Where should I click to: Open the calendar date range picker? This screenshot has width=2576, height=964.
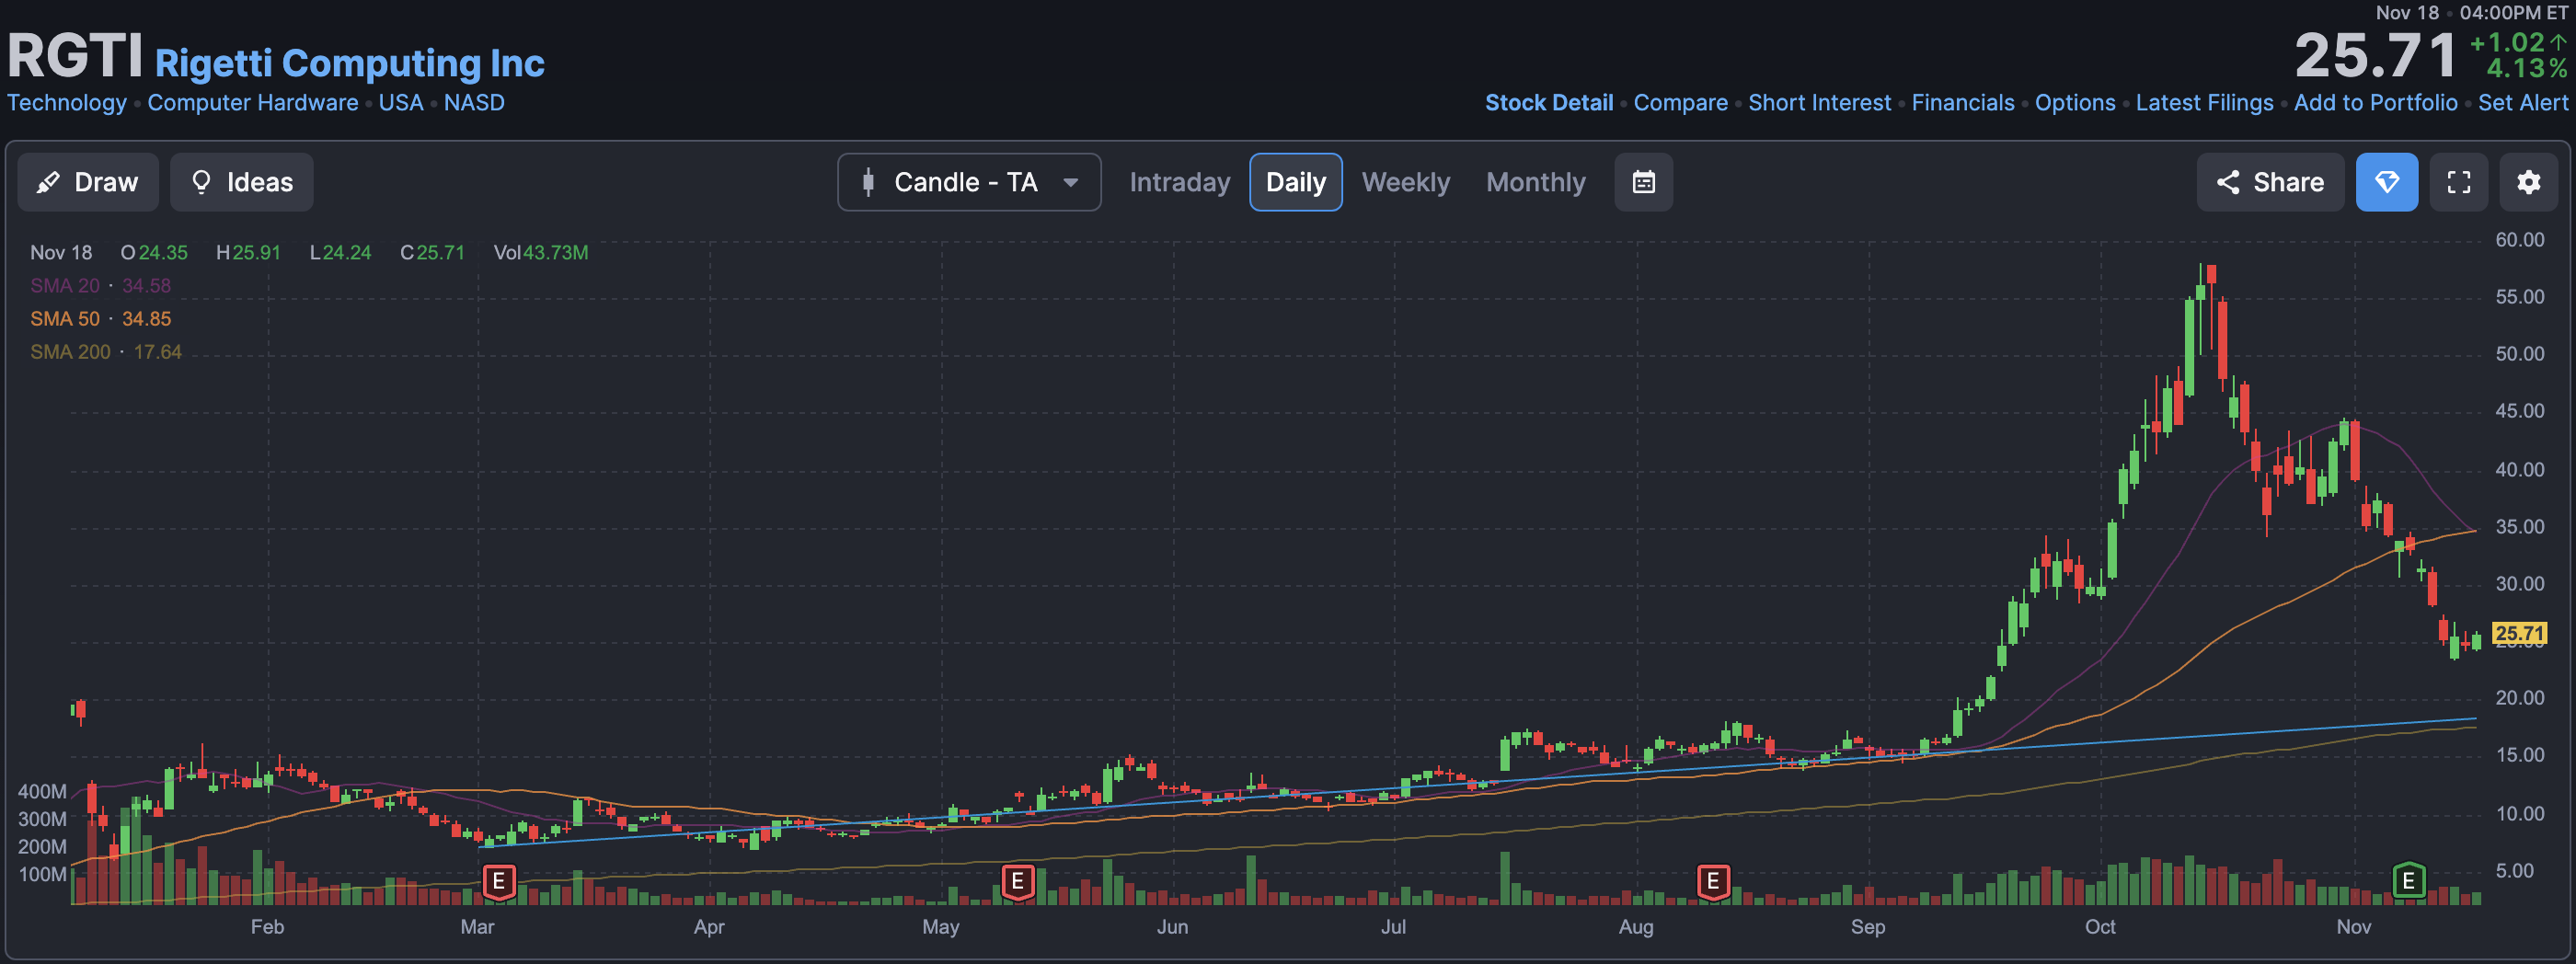click(x=1644, y=182)
